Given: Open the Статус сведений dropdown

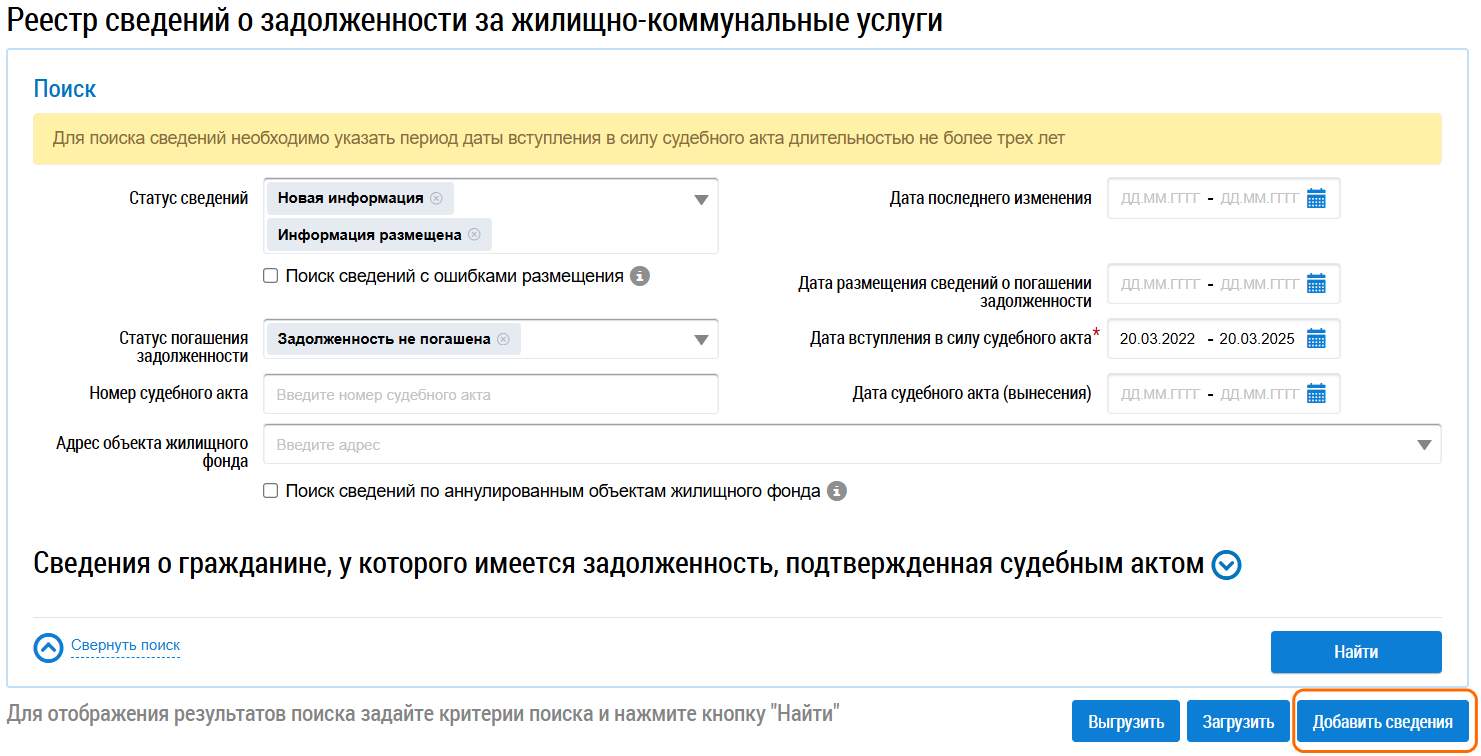Looking at the screenshot, I should 701,198.
